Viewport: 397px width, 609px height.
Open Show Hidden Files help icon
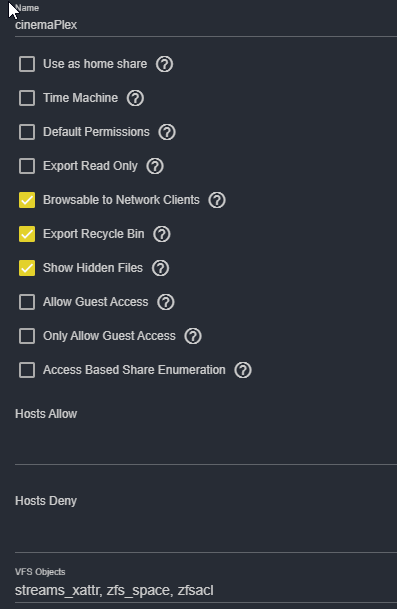coord(160,268)
